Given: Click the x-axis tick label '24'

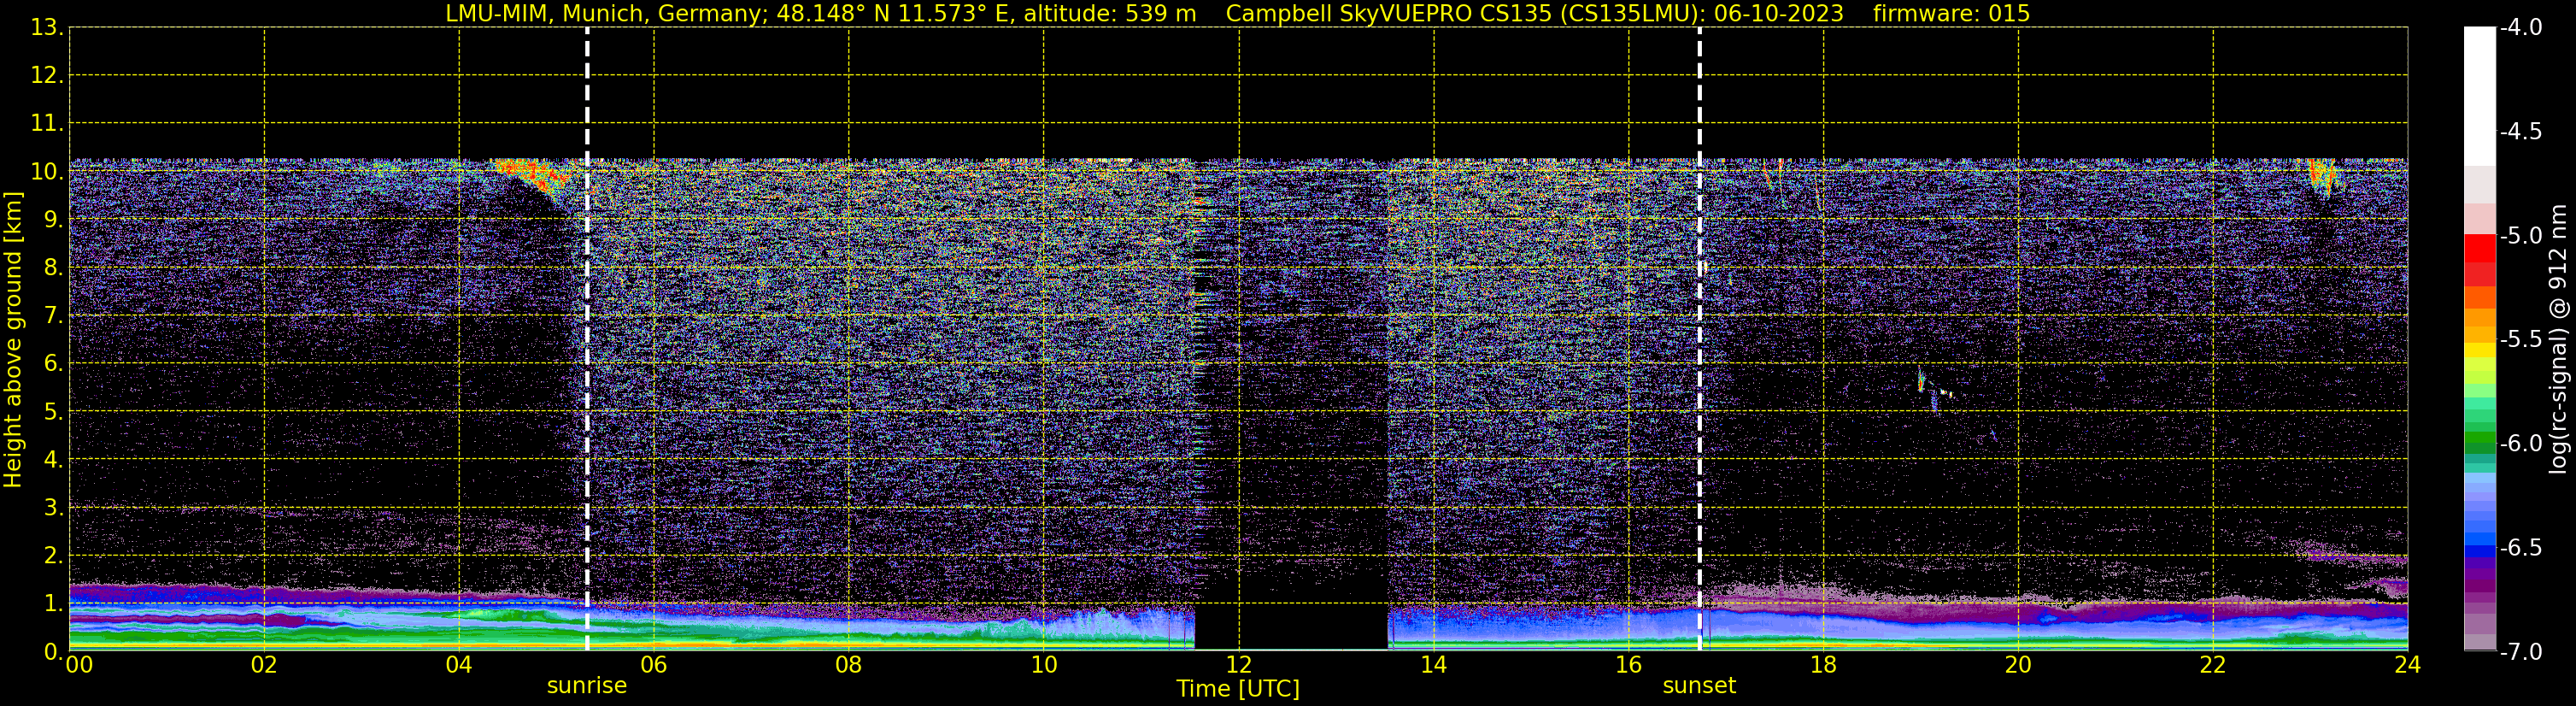Looking at the screenshot, I should 2407,664.
